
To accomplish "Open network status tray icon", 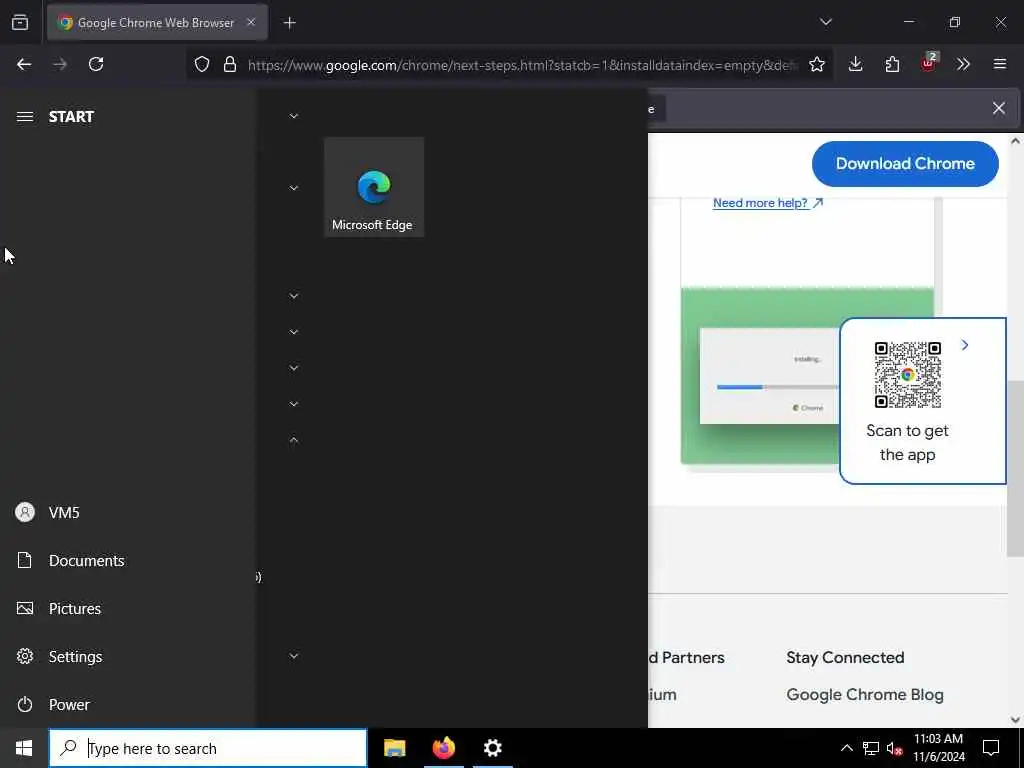I will pyautogui.click(x=871, y=748).
